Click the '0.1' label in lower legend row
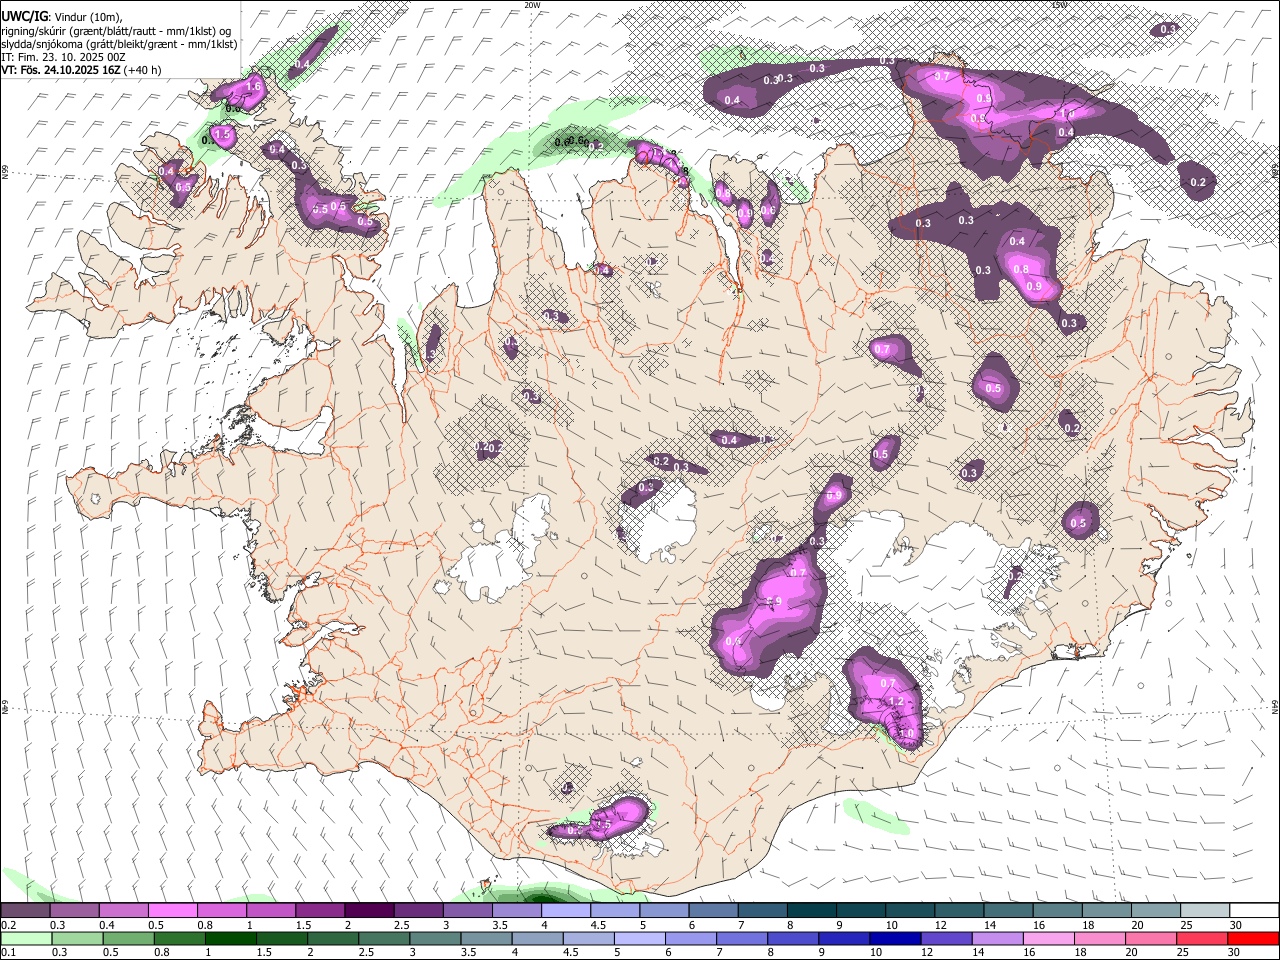 [x=8, y=953]
